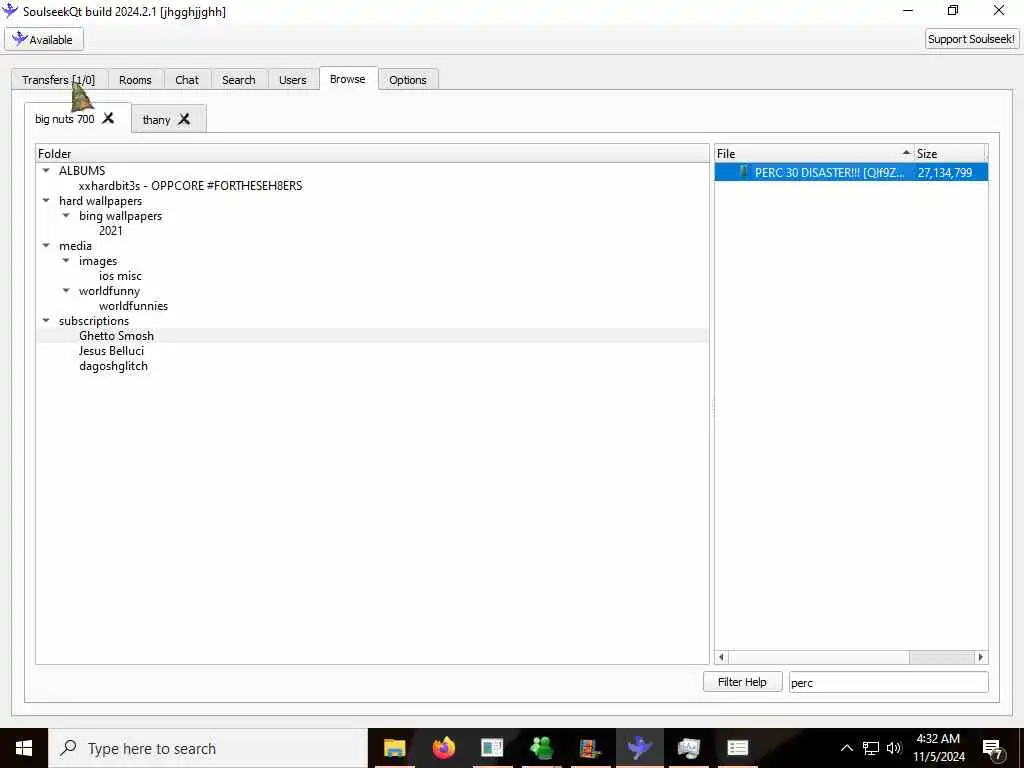This screenshot has width=1024, height=768.
Task: Switch to the Transfers tab
Action: pos(59,80)
